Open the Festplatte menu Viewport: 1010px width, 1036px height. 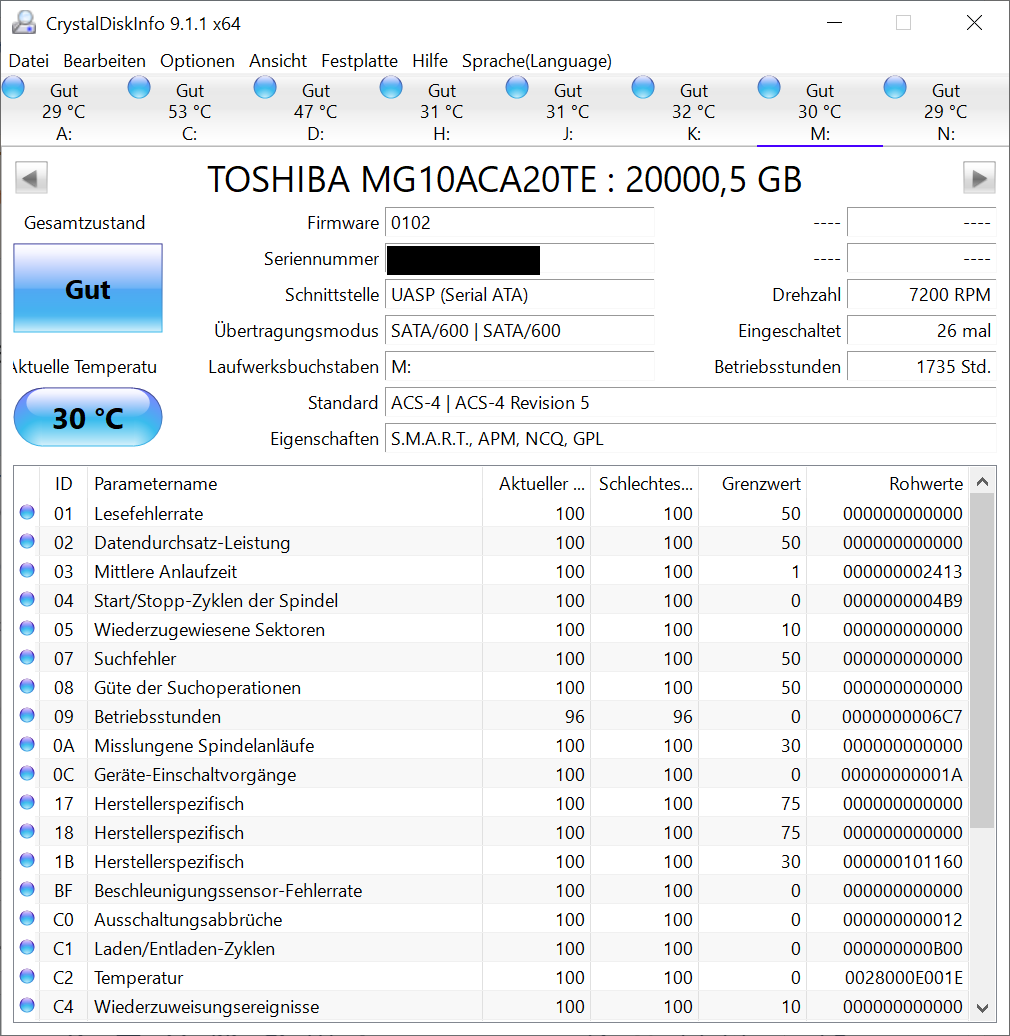(x=359, y=61)
